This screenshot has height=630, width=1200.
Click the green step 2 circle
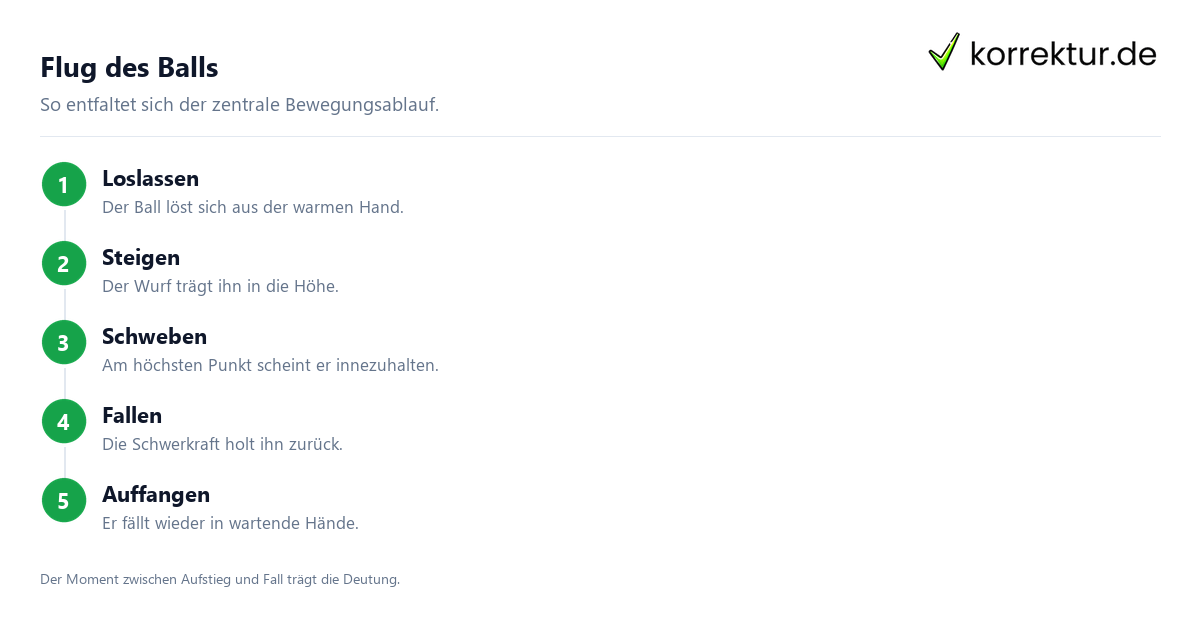[64, 263]
